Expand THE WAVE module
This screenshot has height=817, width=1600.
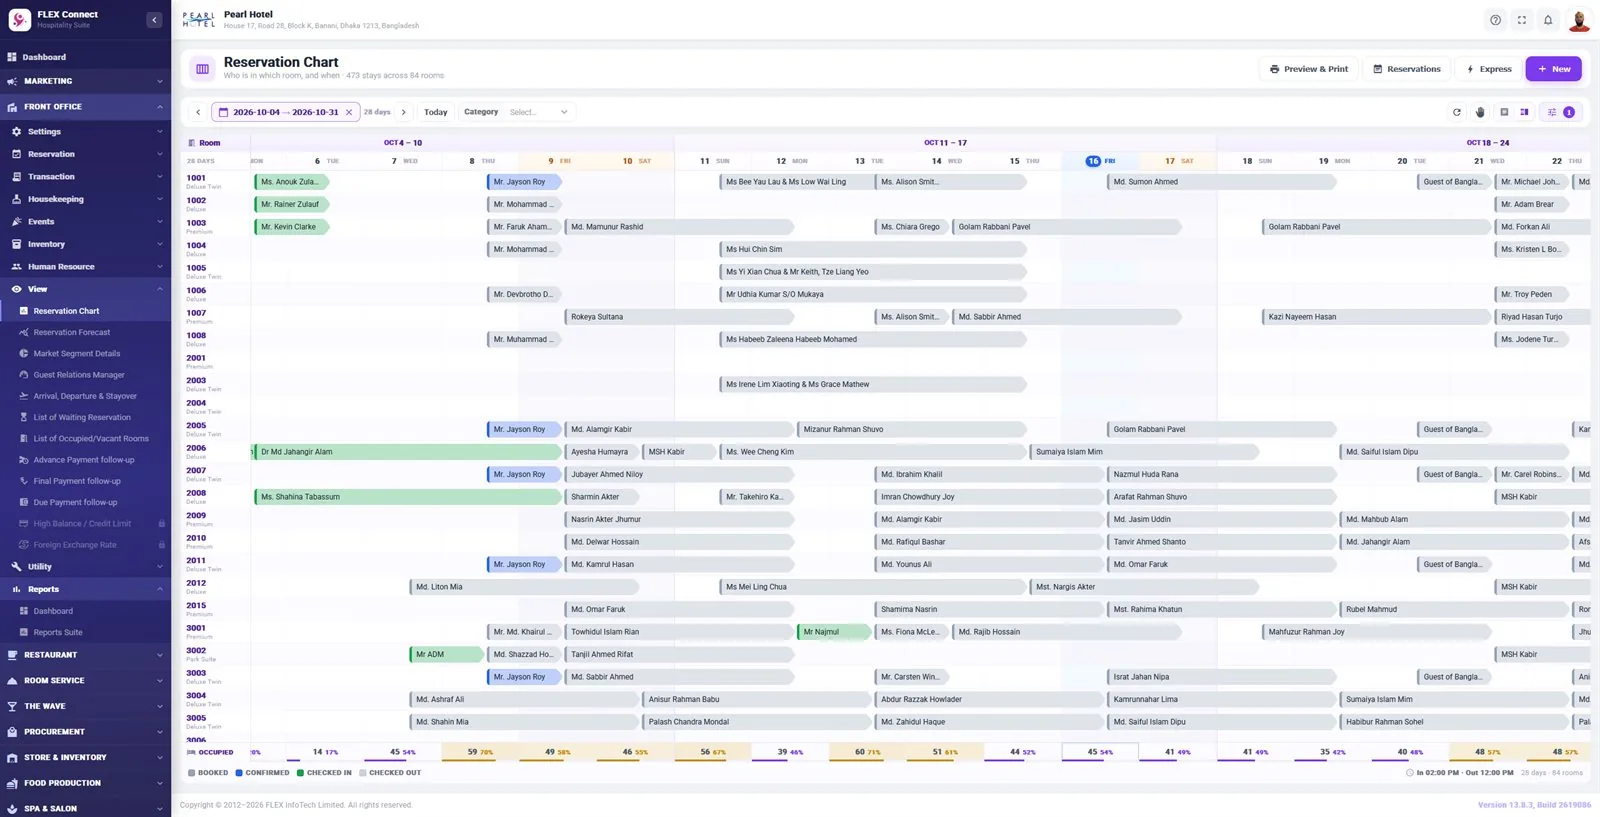(x=85, y=706)
